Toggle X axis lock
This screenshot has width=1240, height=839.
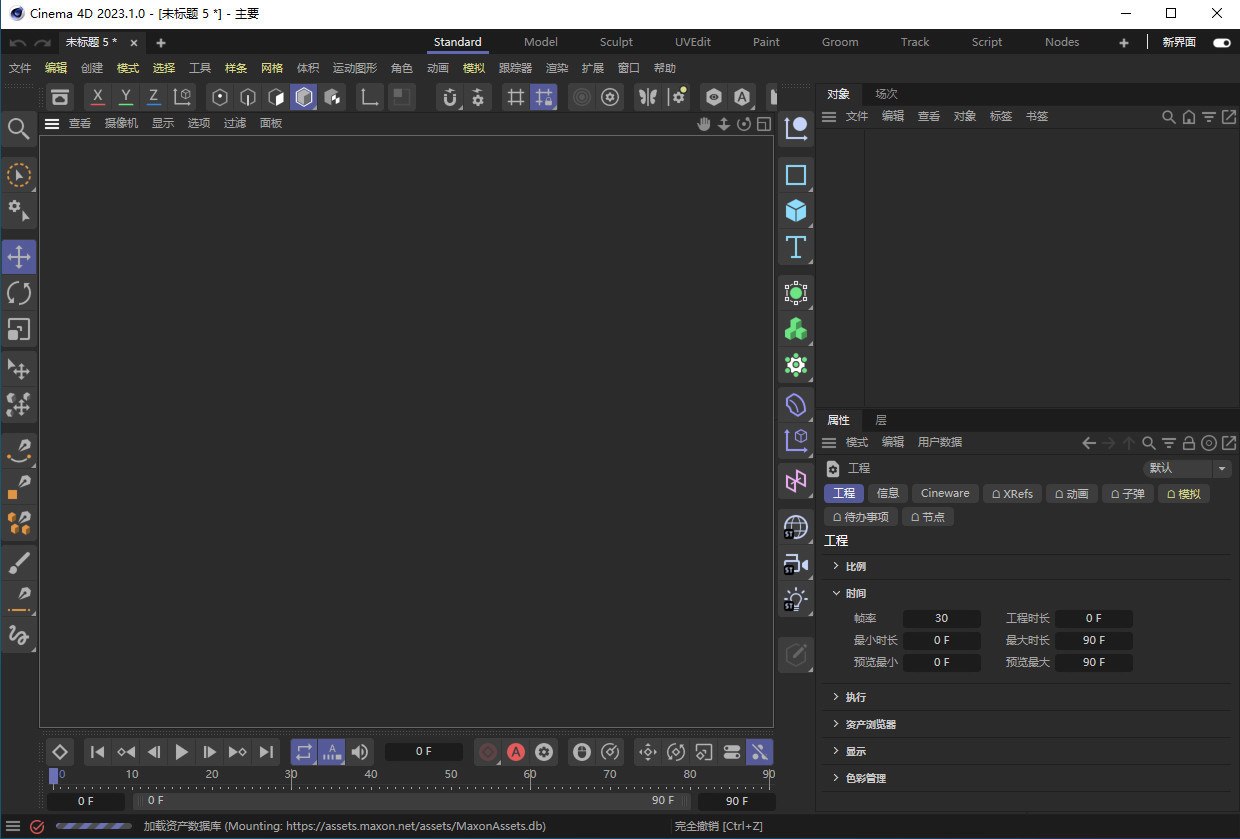tap(97, 97)
